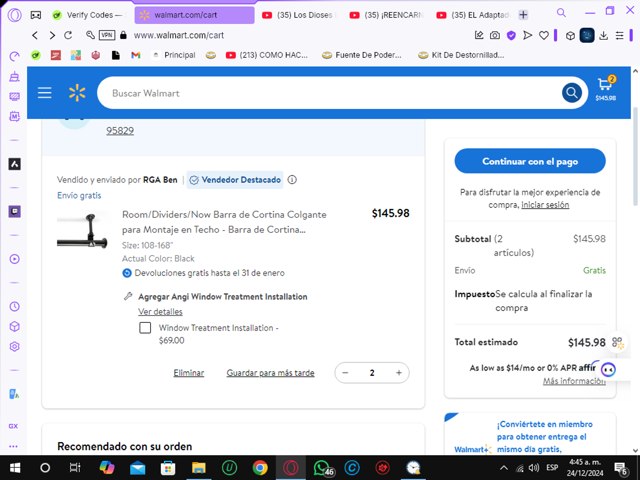
Task: Increase quantity with the plus button
Action: tap(399, 373)
